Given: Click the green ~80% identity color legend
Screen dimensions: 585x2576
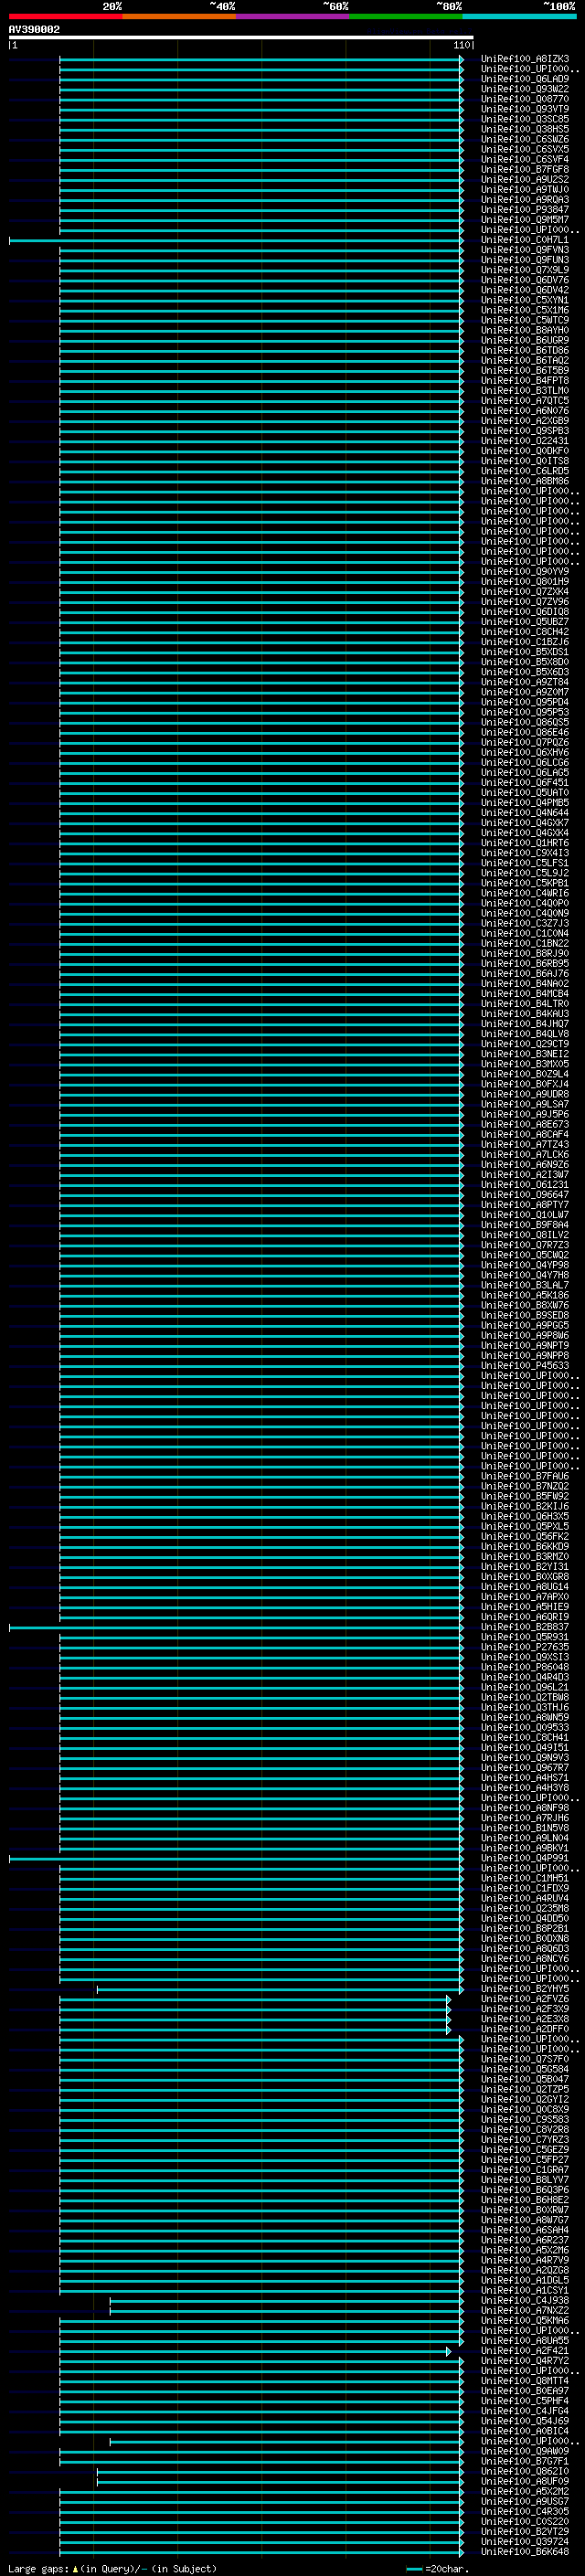Looking at the screenshot, I should tap(406, 16).
